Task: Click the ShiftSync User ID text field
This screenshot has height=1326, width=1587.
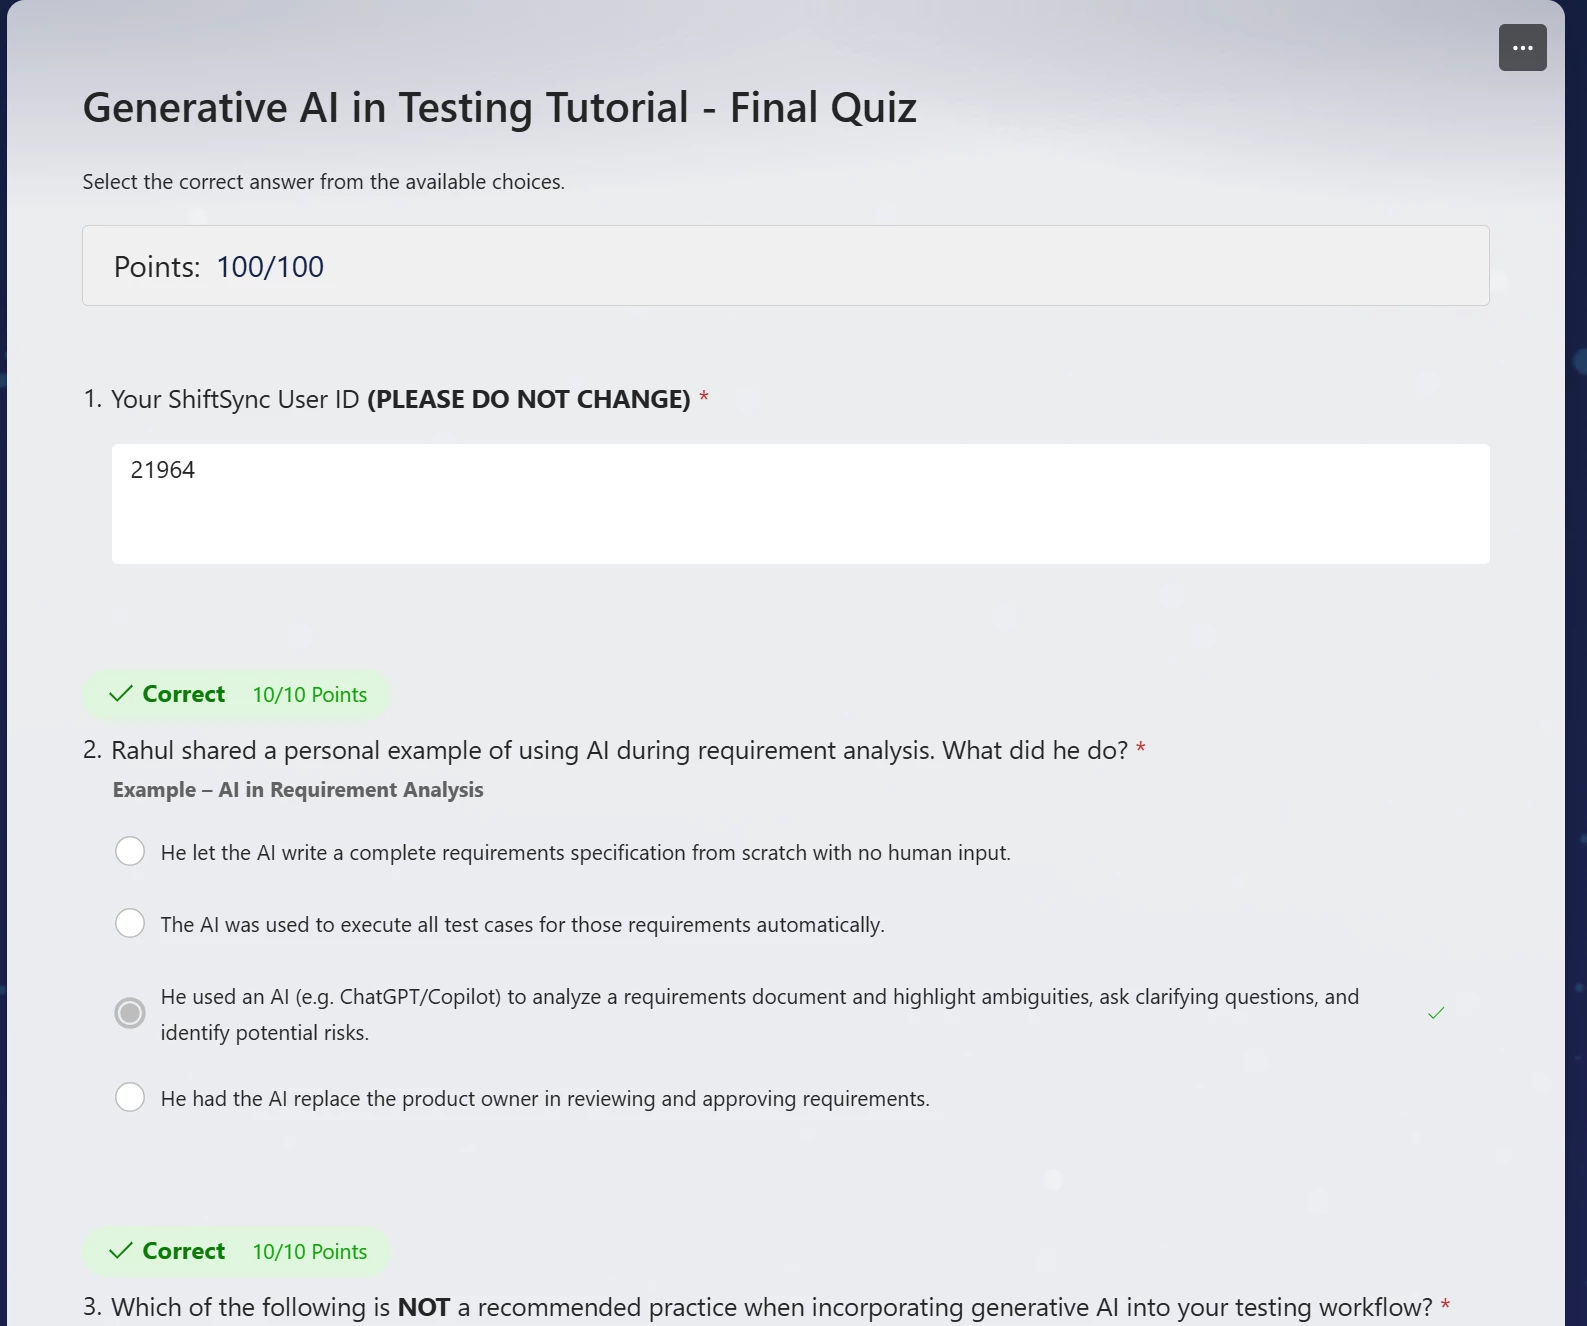Action: [800, 504]
